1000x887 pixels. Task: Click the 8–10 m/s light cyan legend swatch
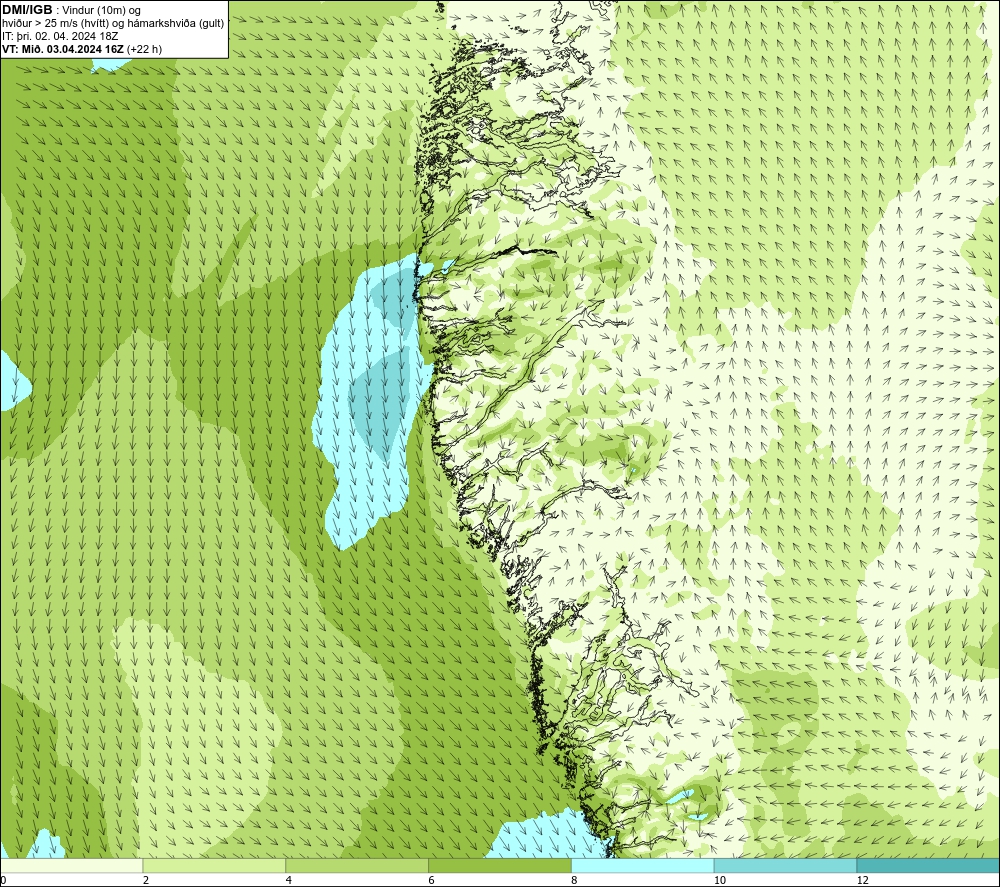click(x=643, y=865)
